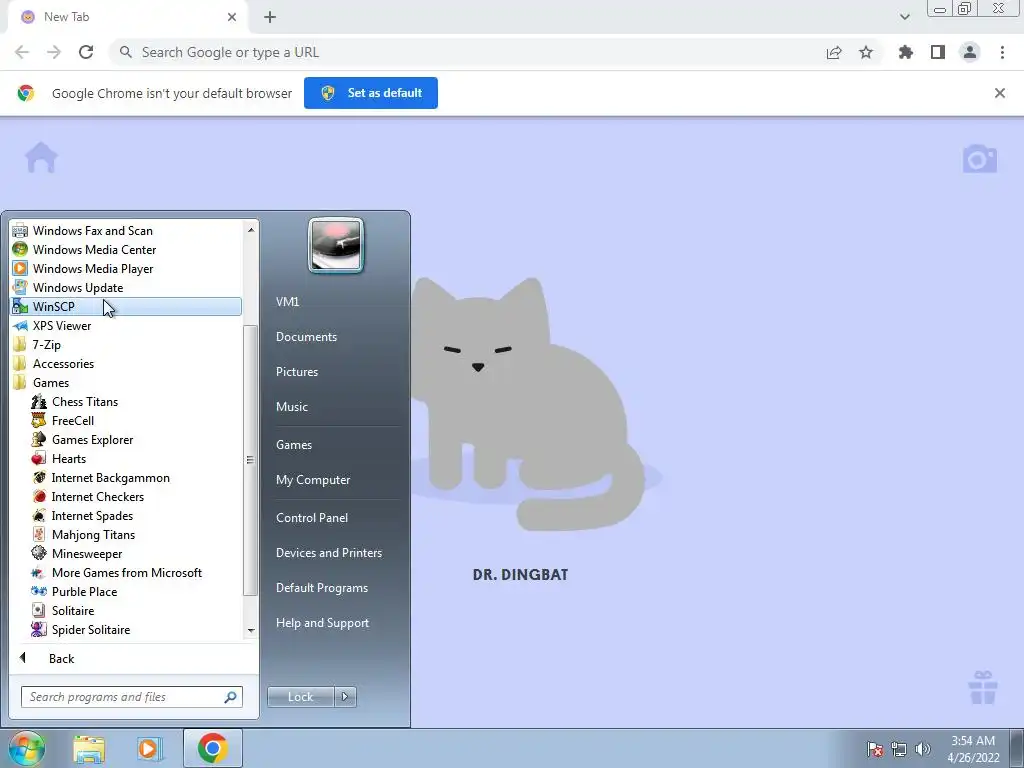Screen dimensions: 1024x768
Task: Open More Games from Microsoft
Action: point(127,572)
